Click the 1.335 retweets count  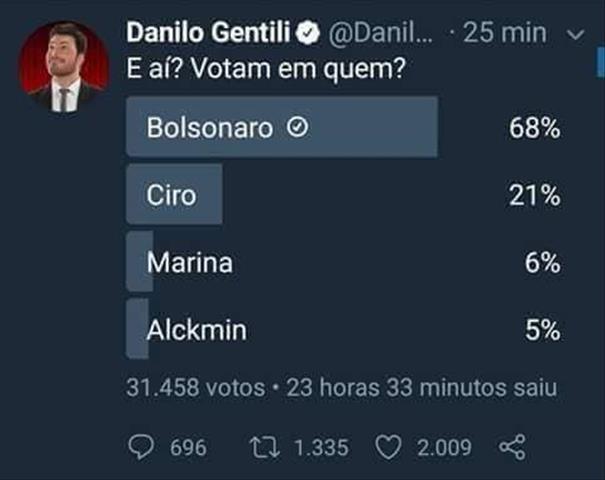point(321,447)
